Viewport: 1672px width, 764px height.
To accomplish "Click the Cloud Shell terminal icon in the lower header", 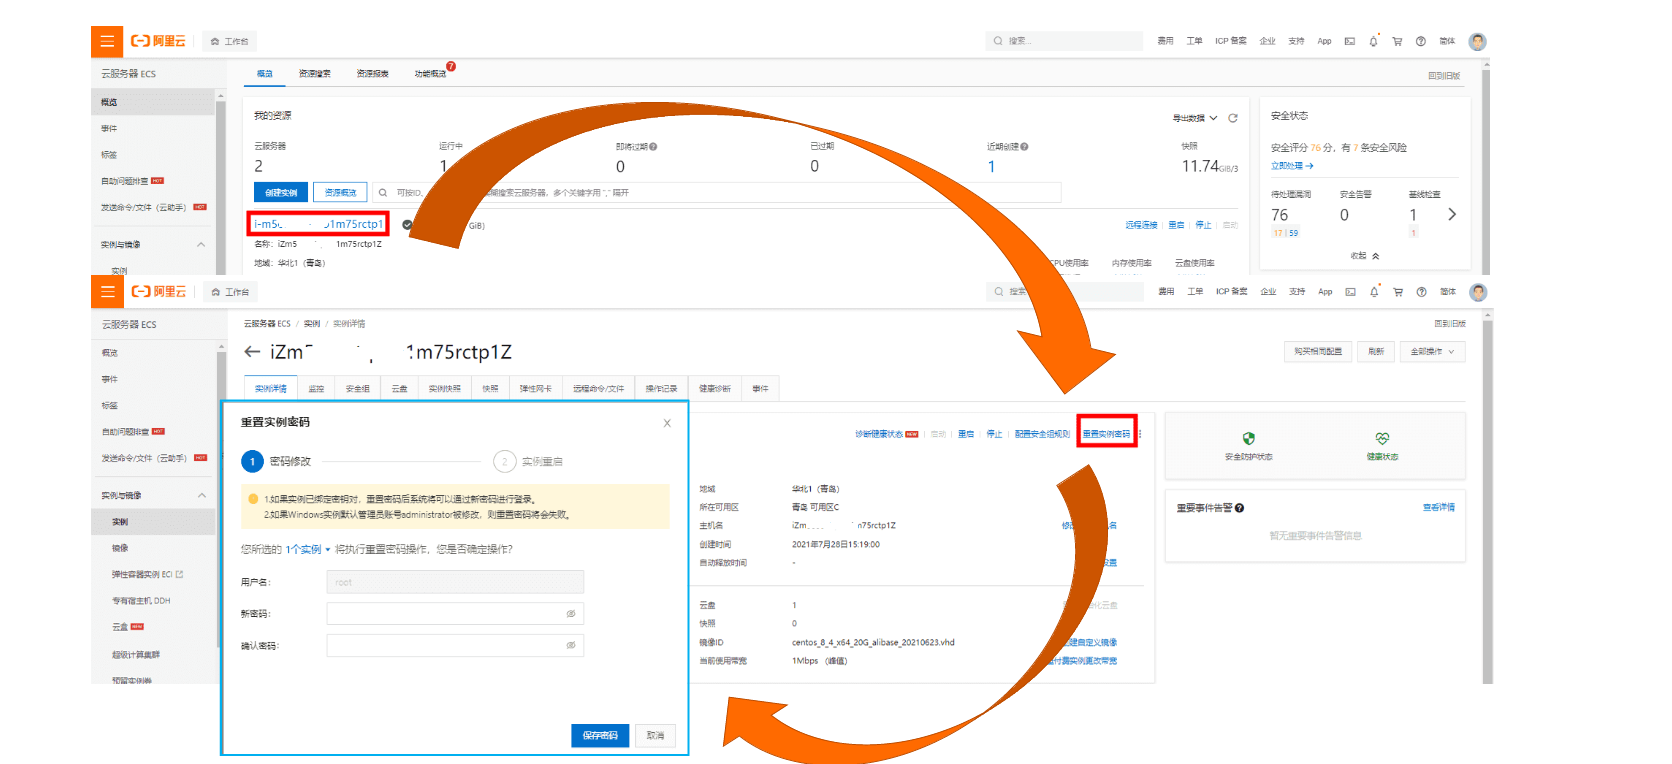I will [x=1350, y=292].
